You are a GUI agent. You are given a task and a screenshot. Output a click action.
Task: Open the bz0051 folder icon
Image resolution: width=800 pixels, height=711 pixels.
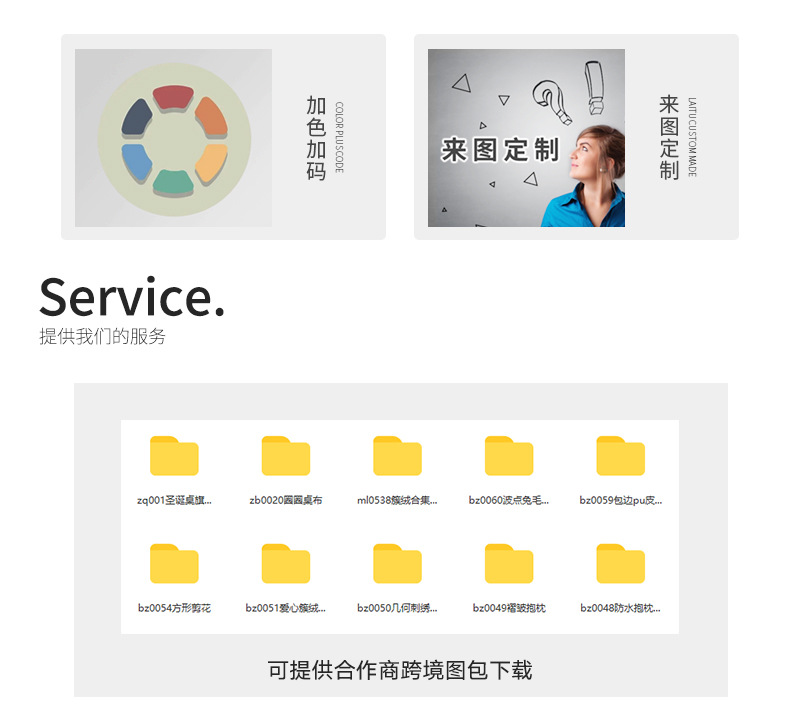(286, 564)
